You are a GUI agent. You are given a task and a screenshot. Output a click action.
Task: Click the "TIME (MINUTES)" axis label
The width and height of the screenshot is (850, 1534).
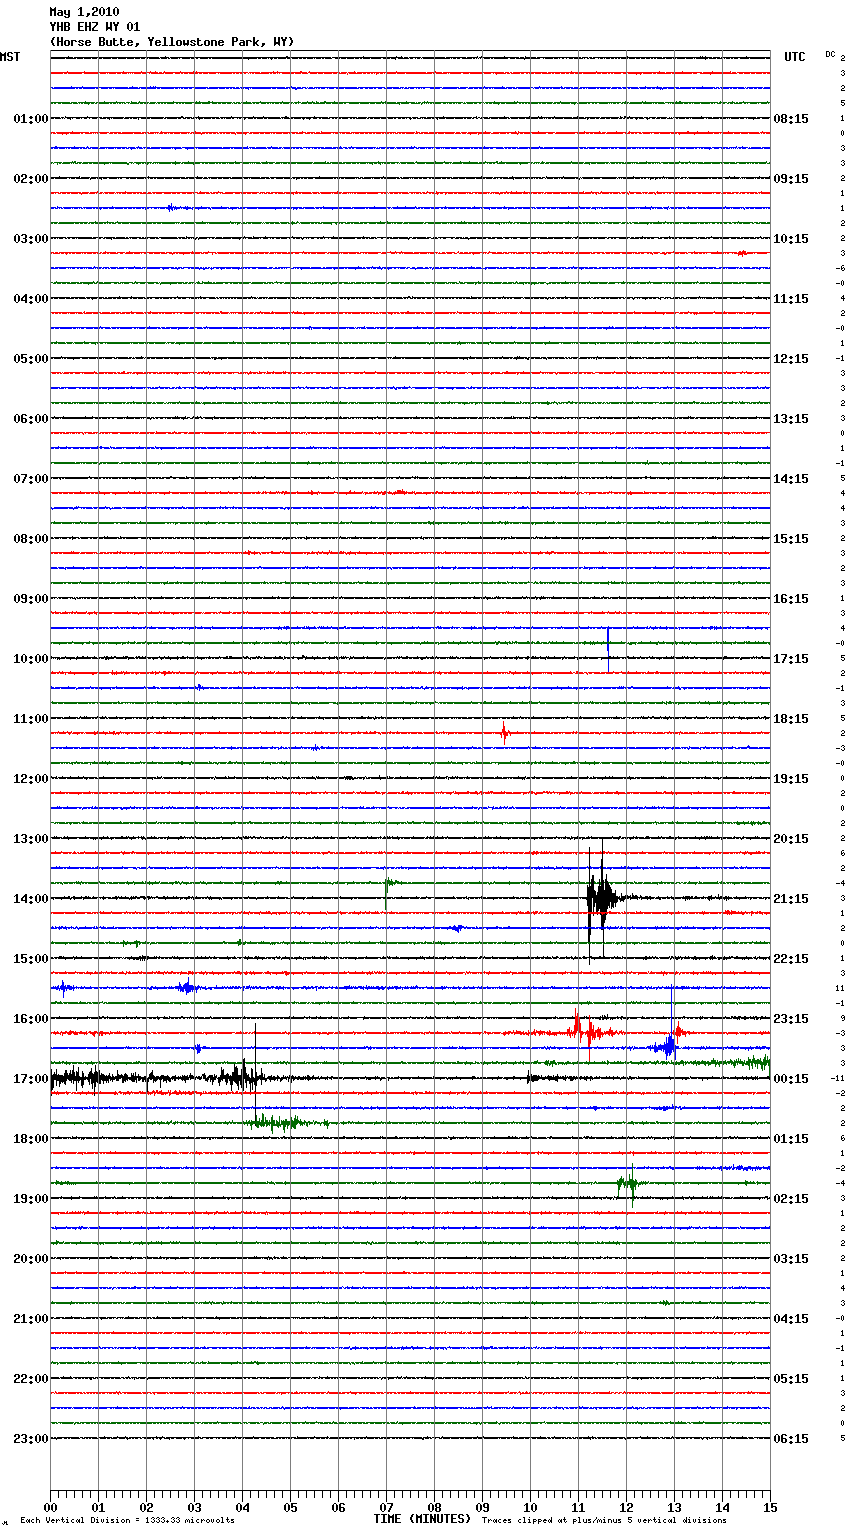(x=422, y=1519)
